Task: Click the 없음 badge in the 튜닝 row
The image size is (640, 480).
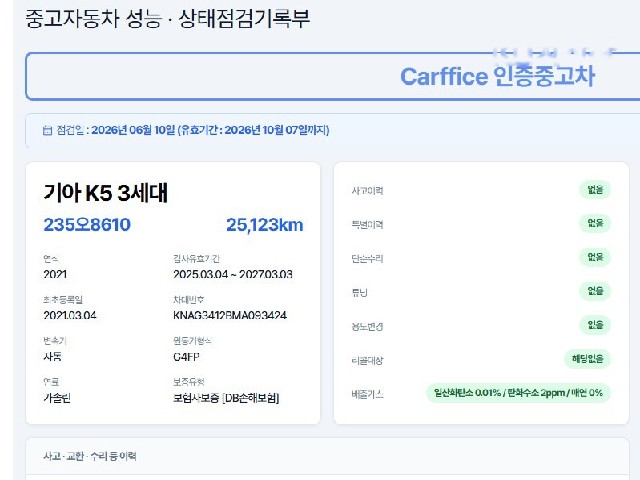Action: click(595, 291)
